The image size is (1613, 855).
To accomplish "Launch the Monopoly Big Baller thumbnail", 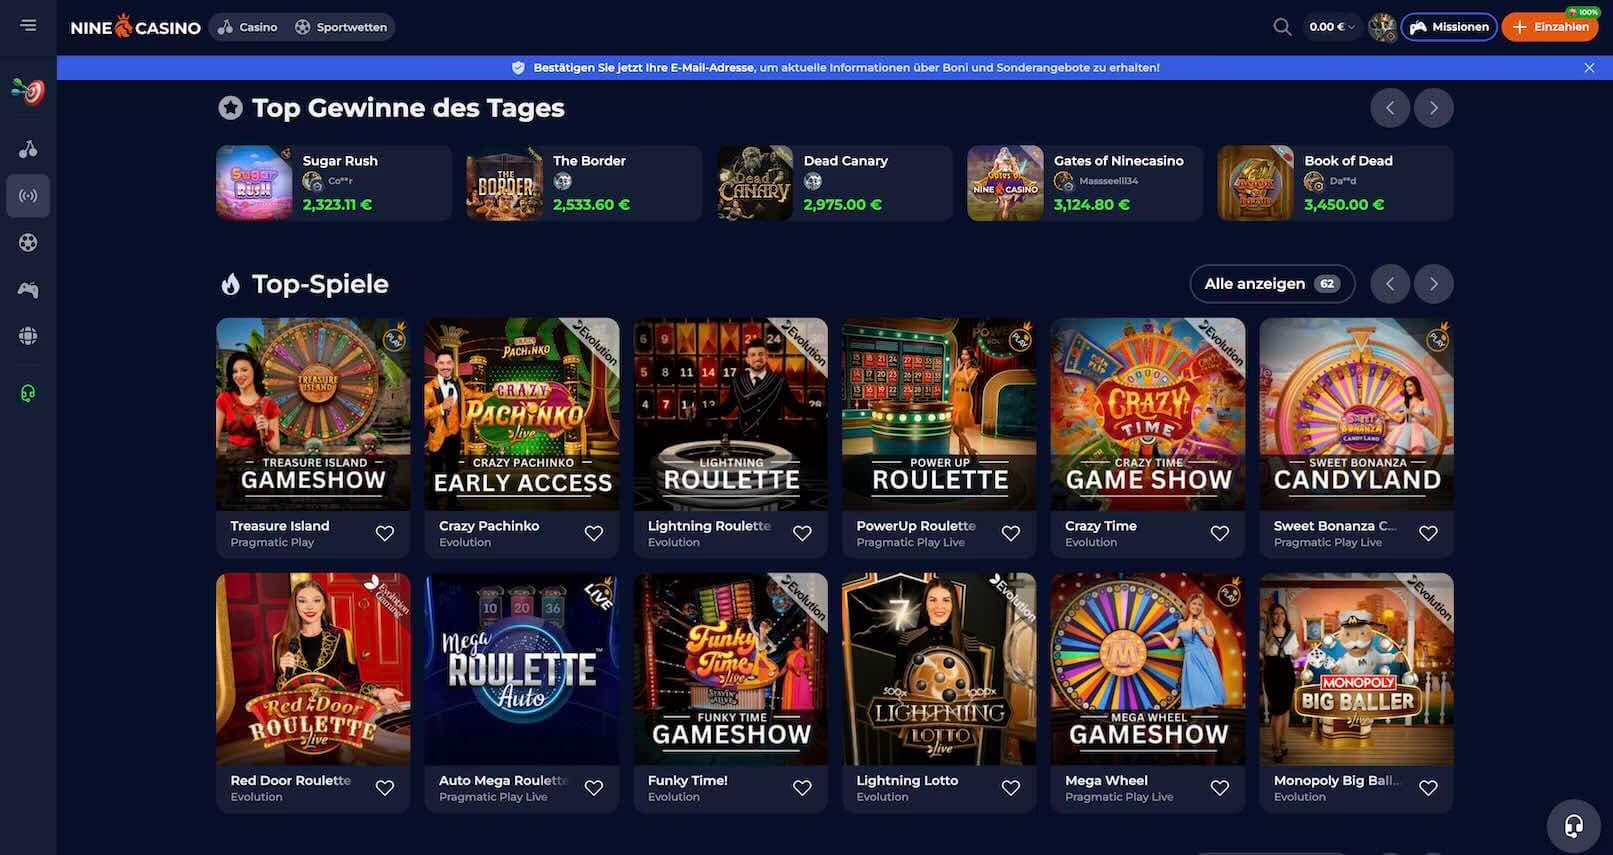I will click(x=1357, y=669).
